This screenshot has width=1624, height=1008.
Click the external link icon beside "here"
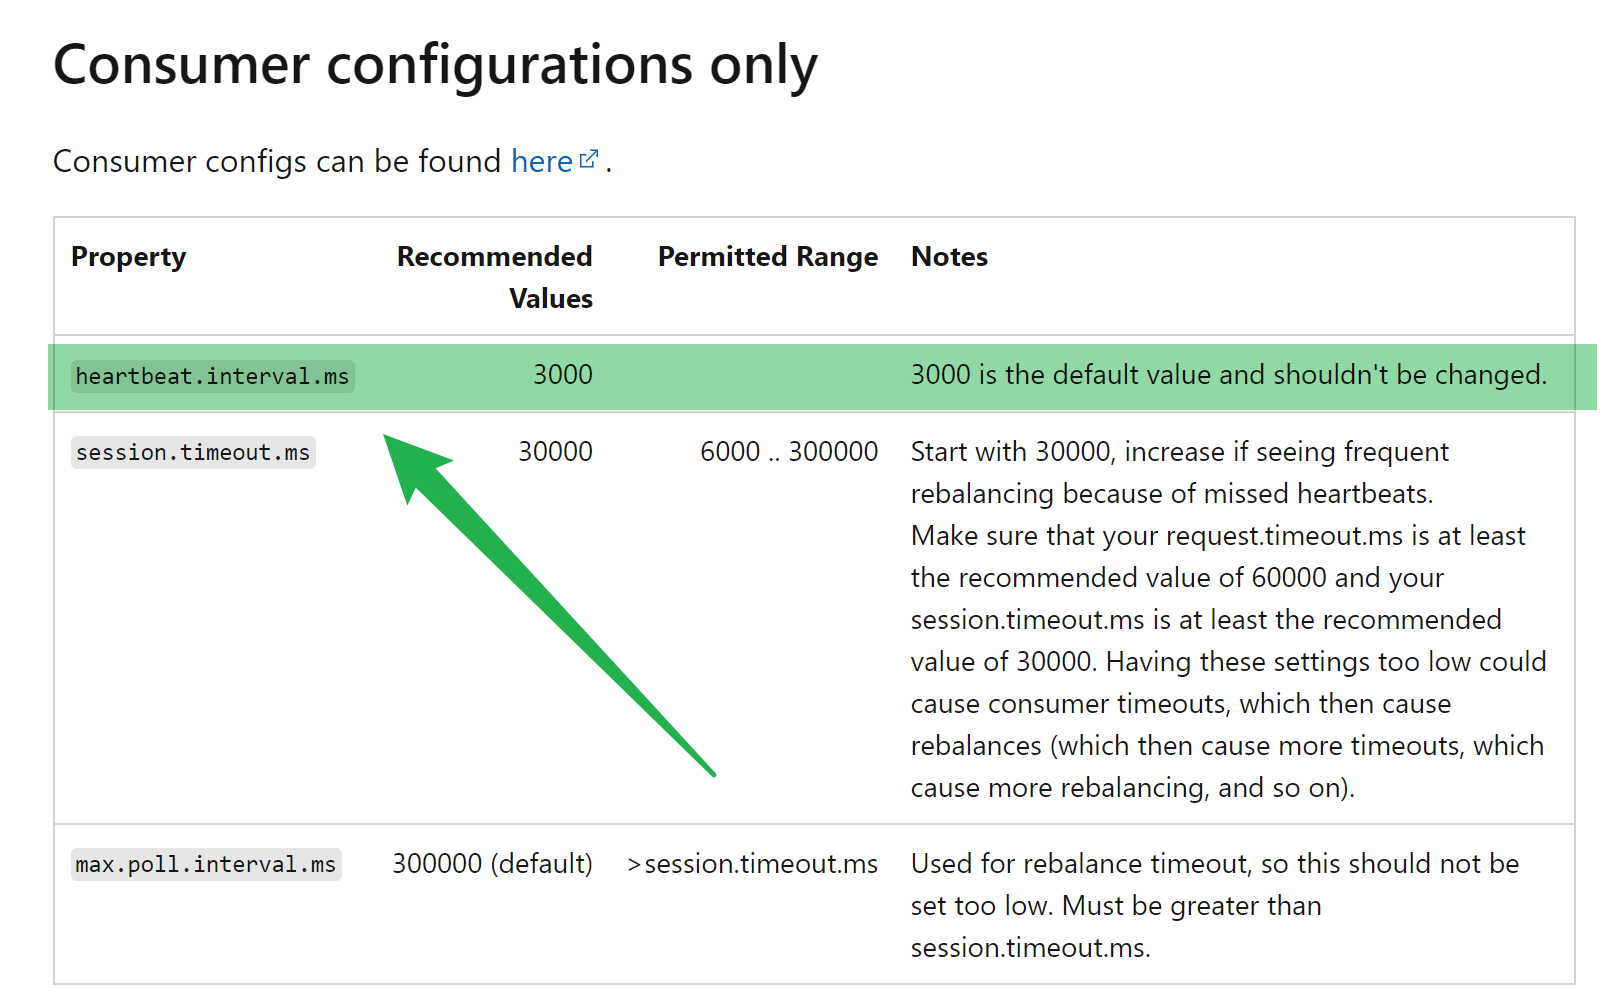tap(589, 159)
